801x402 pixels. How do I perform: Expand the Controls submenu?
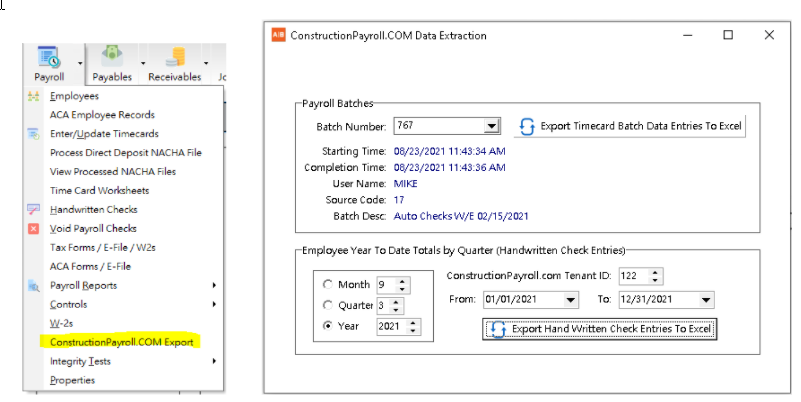point(214,304)
